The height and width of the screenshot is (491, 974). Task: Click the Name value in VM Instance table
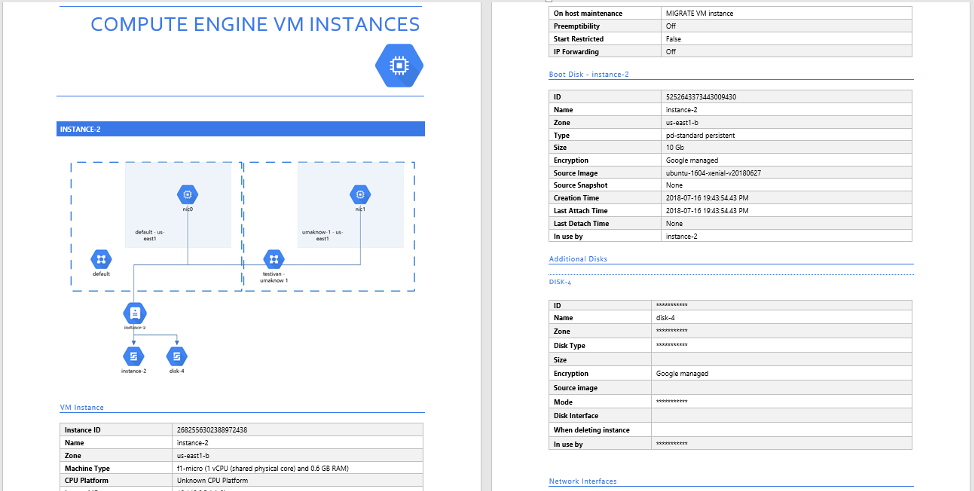click(193, 443)
